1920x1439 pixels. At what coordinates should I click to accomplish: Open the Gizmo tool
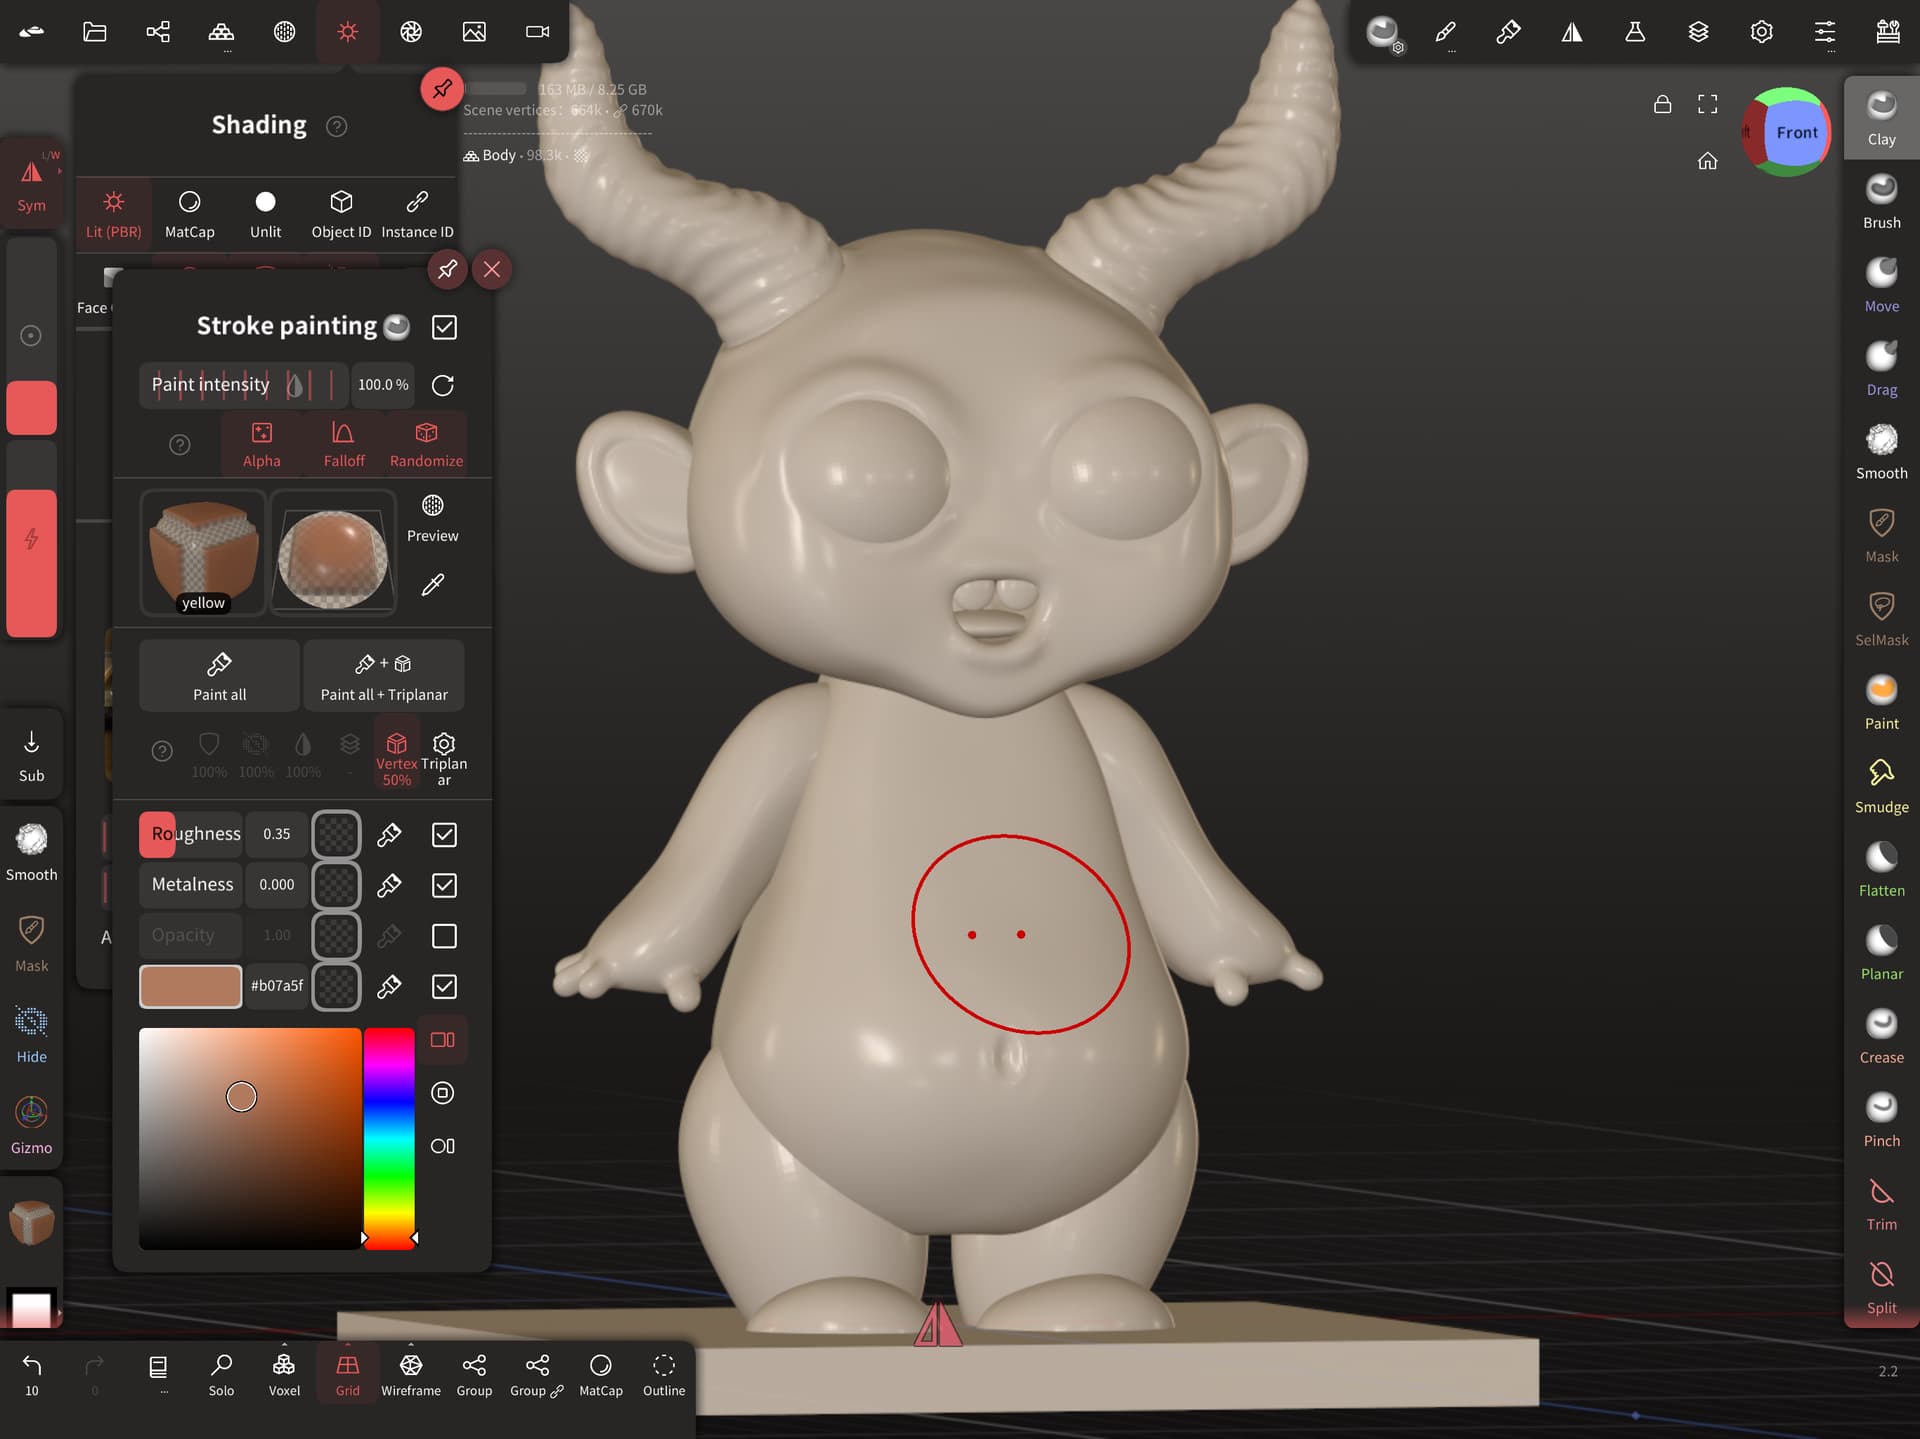31,1123
